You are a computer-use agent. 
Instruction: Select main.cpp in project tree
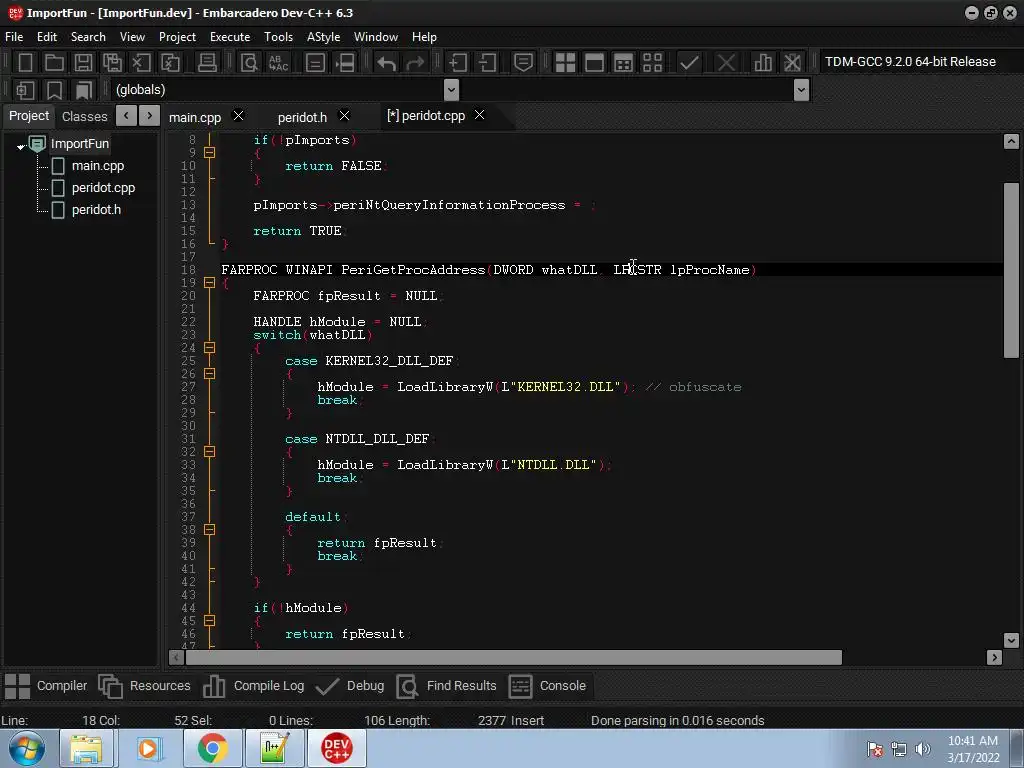[x=97, y=166]
